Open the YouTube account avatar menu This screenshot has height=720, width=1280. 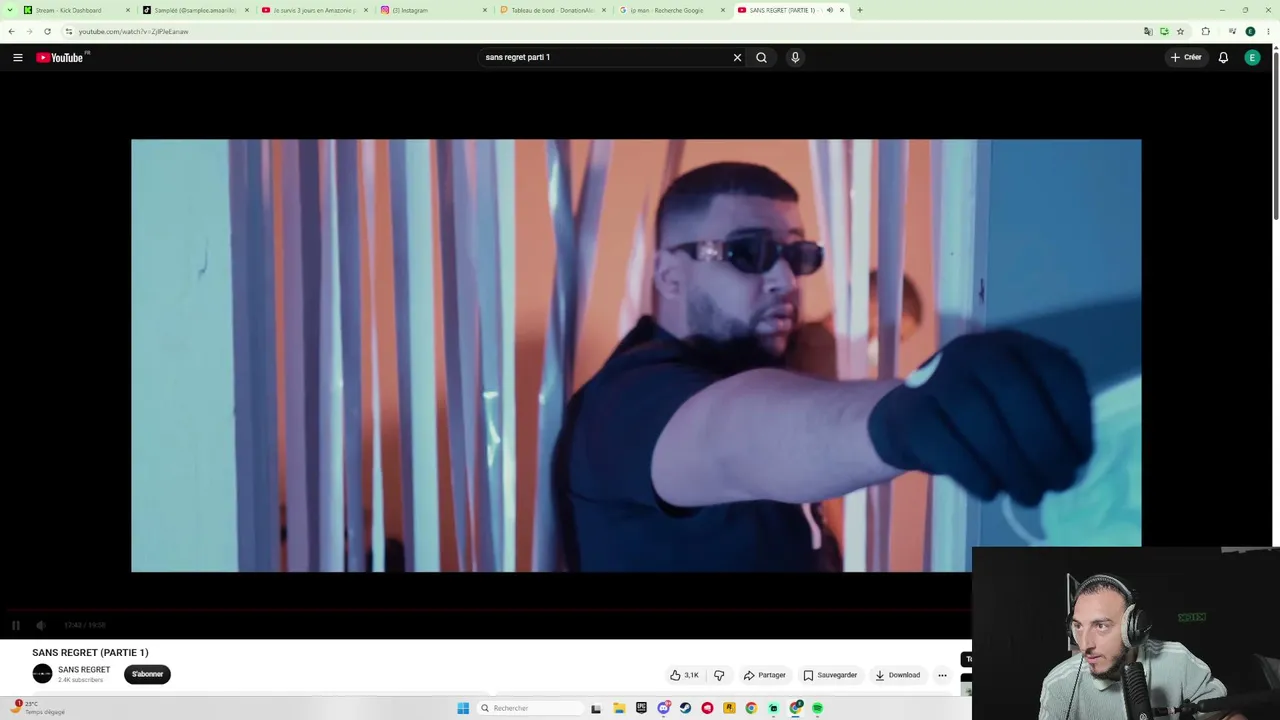click(1252, 58)
